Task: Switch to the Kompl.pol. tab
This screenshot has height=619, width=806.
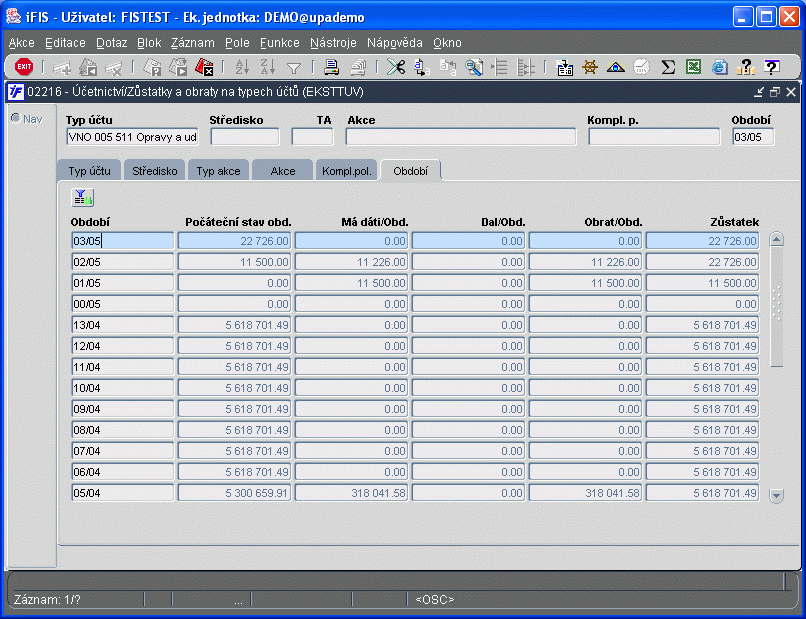Action: pos(346,171)
